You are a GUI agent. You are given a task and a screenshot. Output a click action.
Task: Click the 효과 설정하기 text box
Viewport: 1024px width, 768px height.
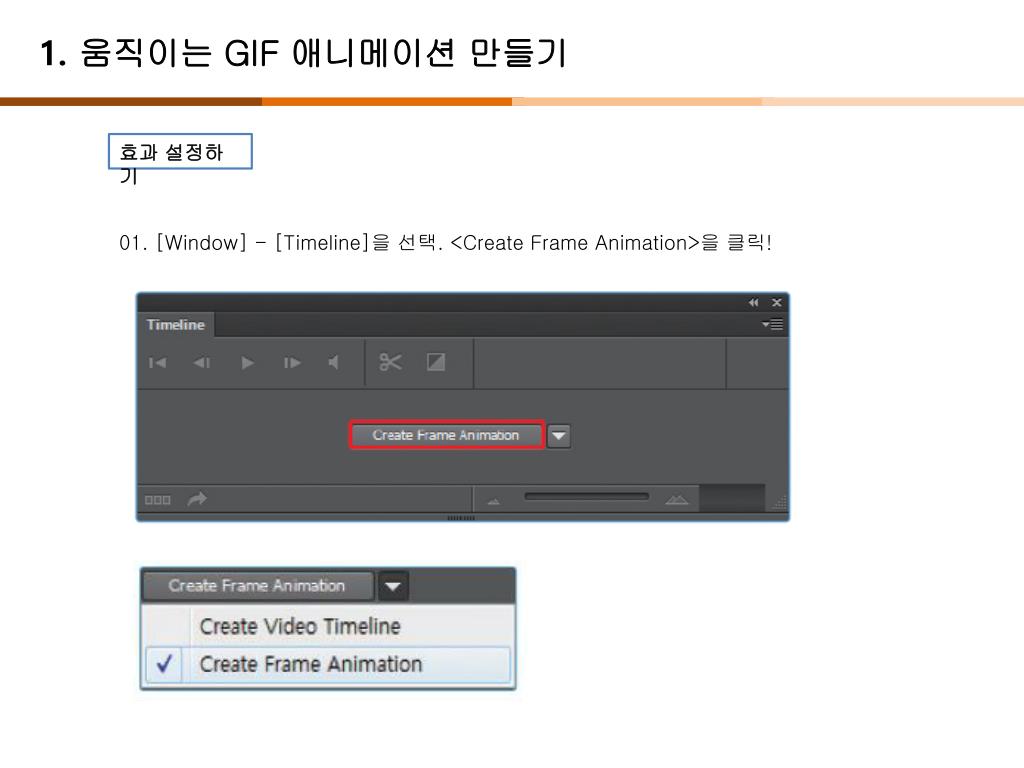180,152
